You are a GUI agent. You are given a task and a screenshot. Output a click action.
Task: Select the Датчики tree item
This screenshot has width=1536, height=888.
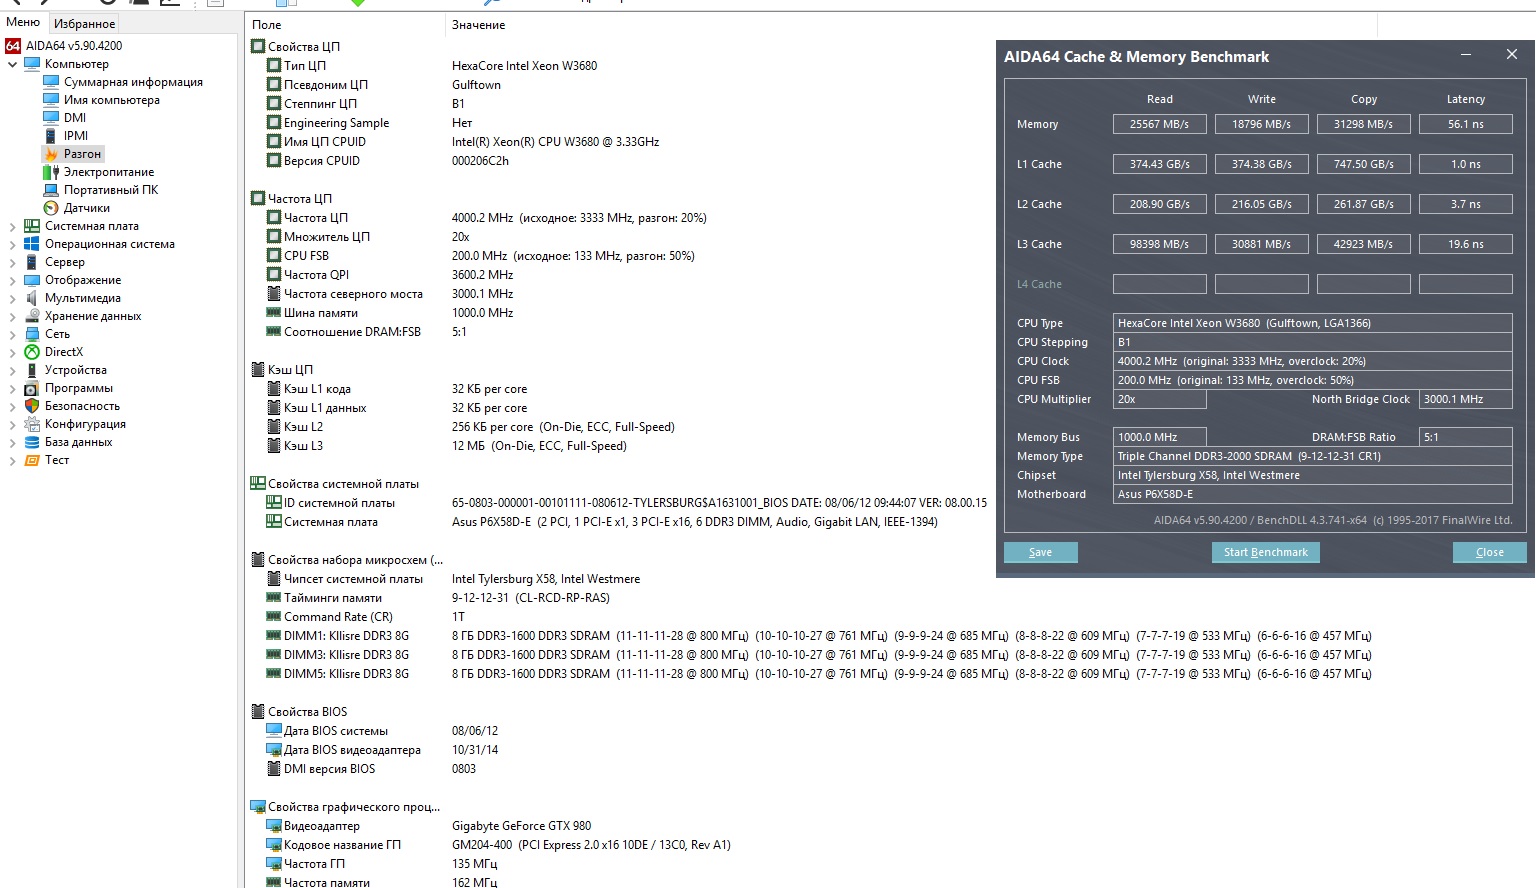[x=87, y=208]
